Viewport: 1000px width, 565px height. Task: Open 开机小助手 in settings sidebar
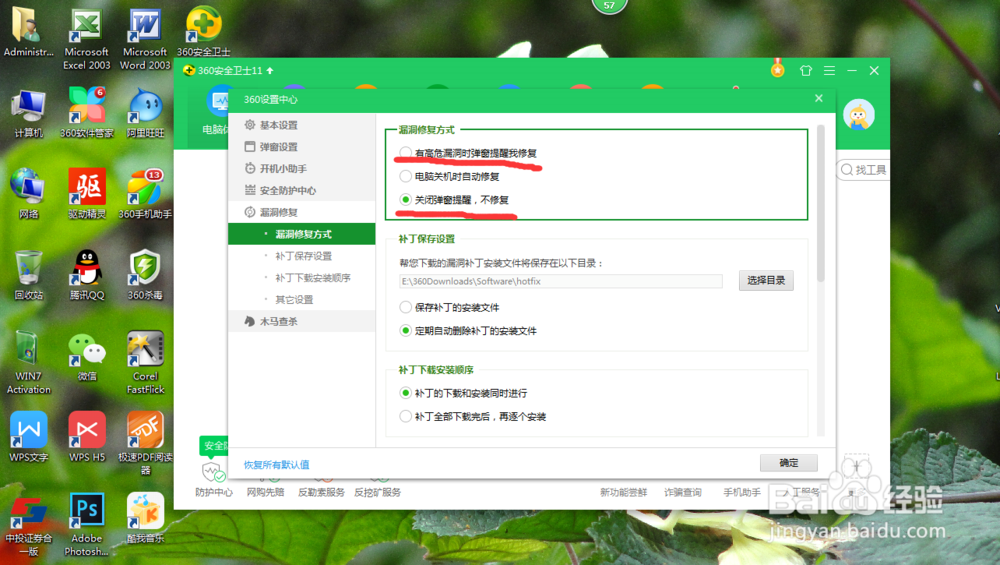302,168
